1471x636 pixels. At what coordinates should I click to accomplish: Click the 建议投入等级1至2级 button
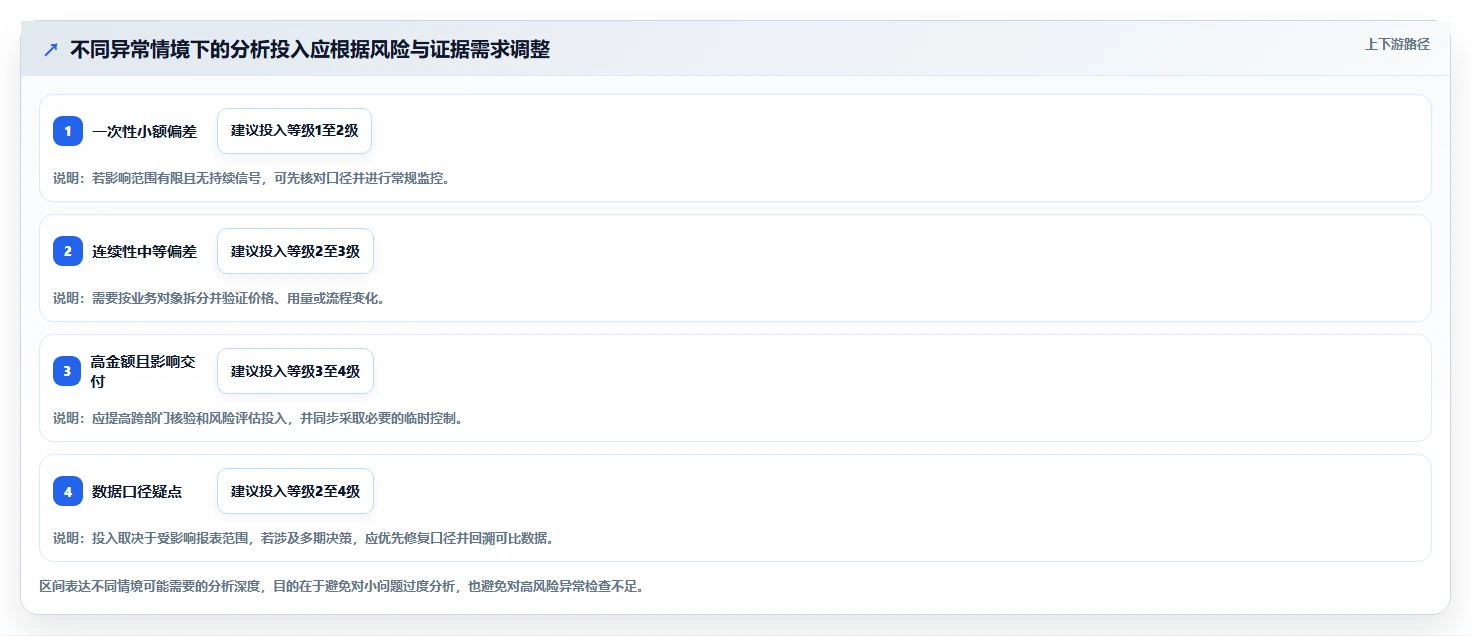click(295, 131)
